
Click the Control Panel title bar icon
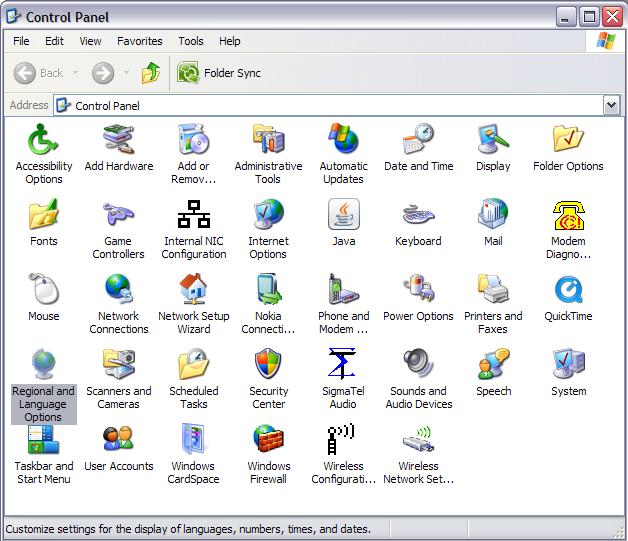coord(14,16)
